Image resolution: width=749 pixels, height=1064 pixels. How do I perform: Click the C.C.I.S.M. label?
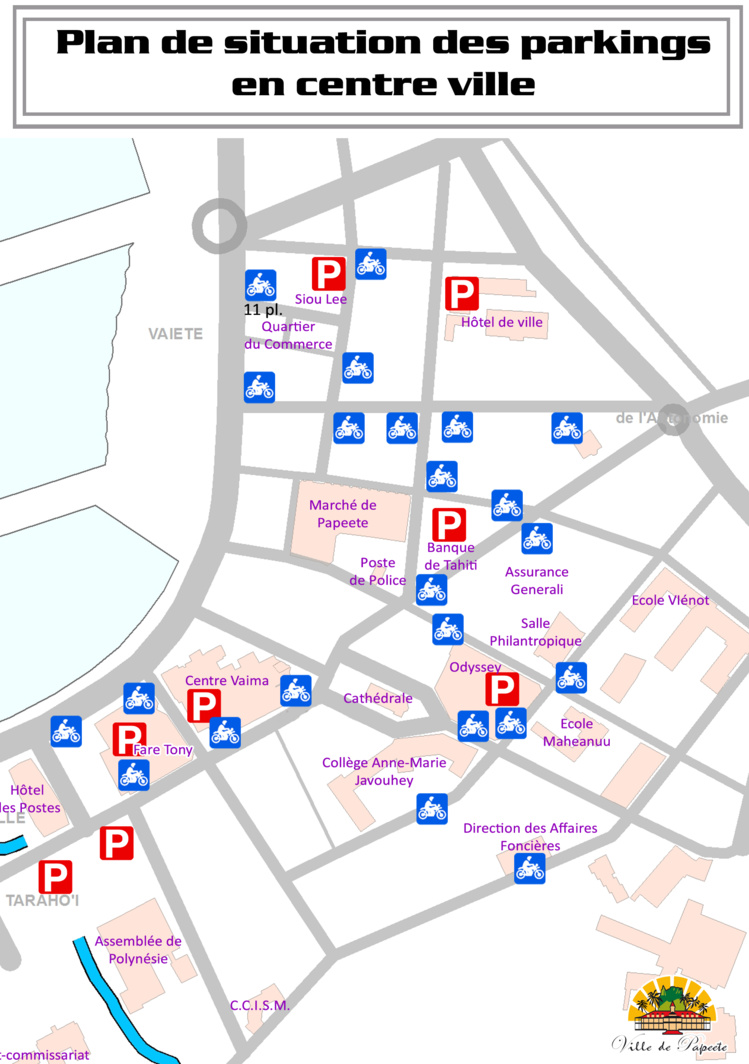[x=259, y=1005]
